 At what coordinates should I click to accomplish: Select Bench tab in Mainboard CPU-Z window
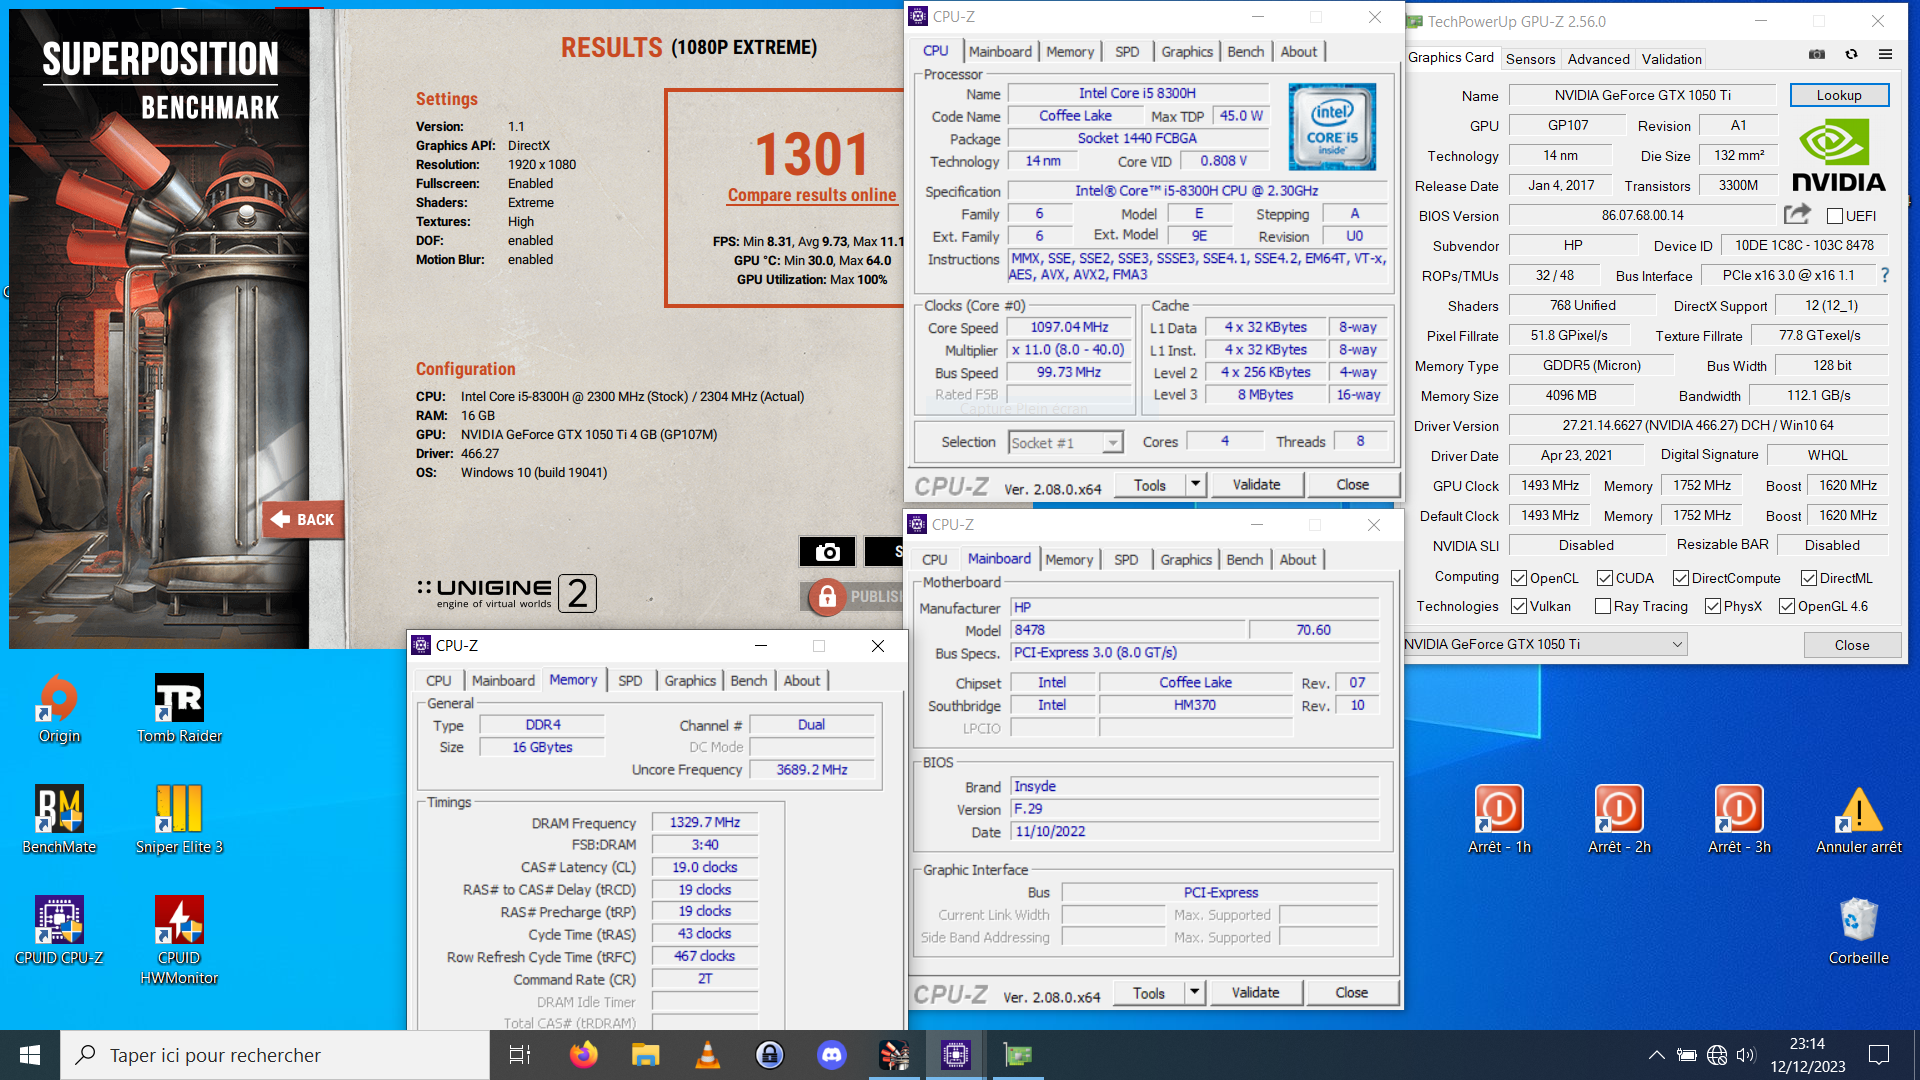point(1245,559)
